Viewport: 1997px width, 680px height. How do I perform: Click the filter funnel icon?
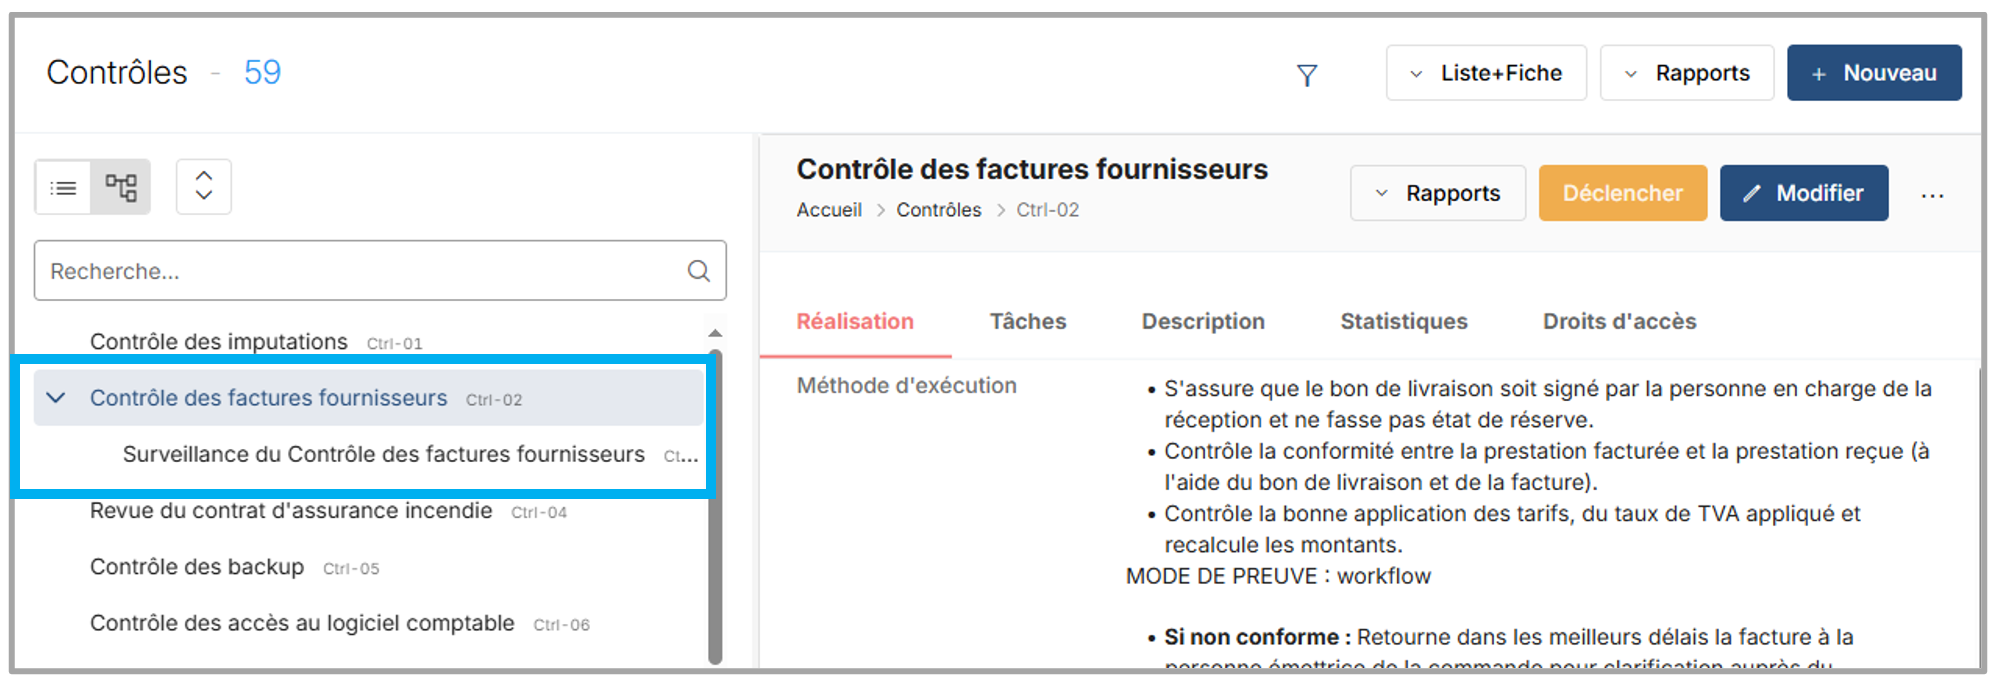point(1306,75)
